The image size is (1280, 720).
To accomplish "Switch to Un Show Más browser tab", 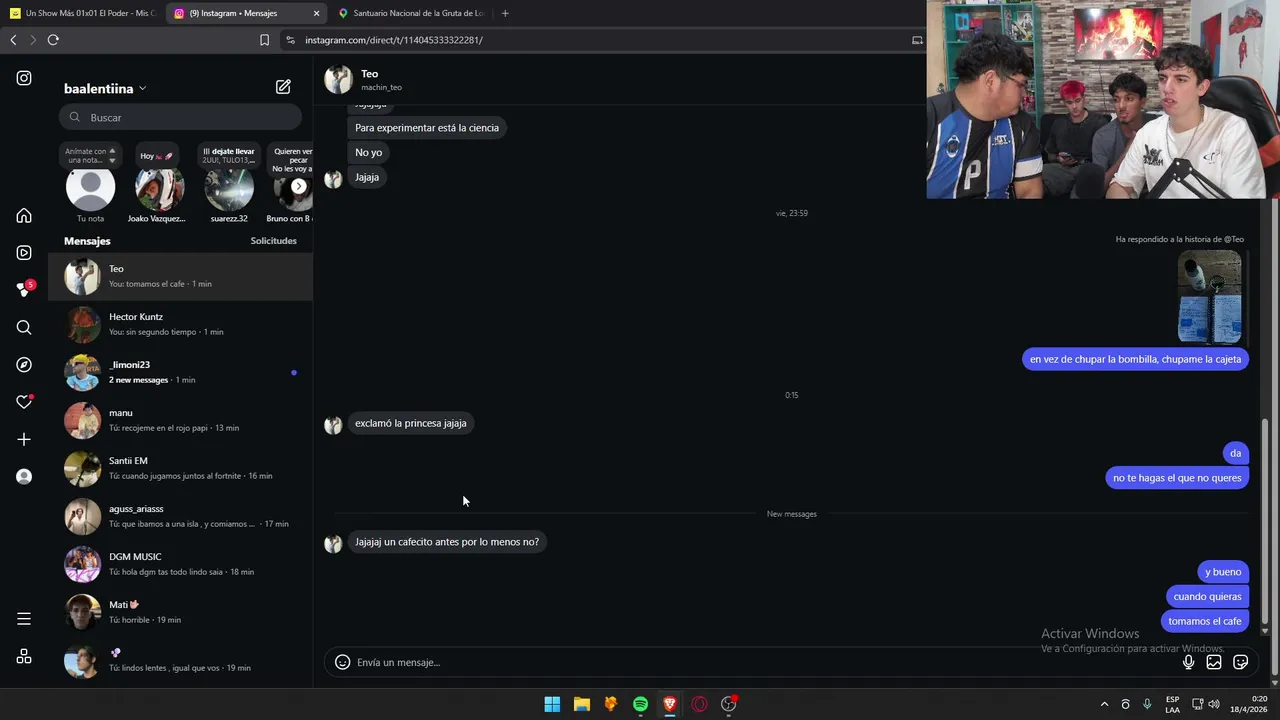I will click(82, 13).
